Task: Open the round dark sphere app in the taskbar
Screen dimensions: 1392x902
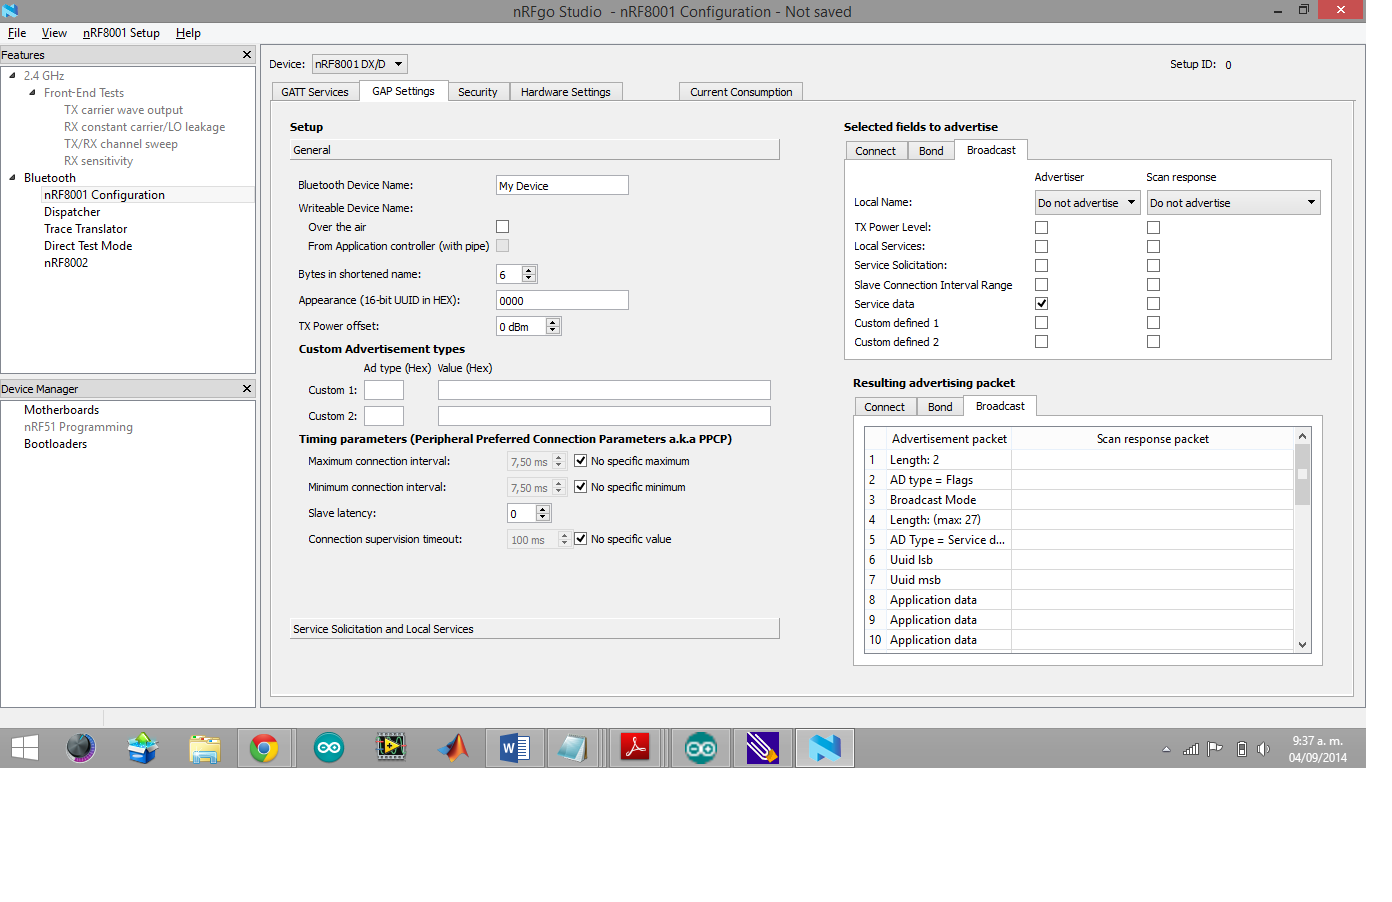Action: (x=80, y=748)
